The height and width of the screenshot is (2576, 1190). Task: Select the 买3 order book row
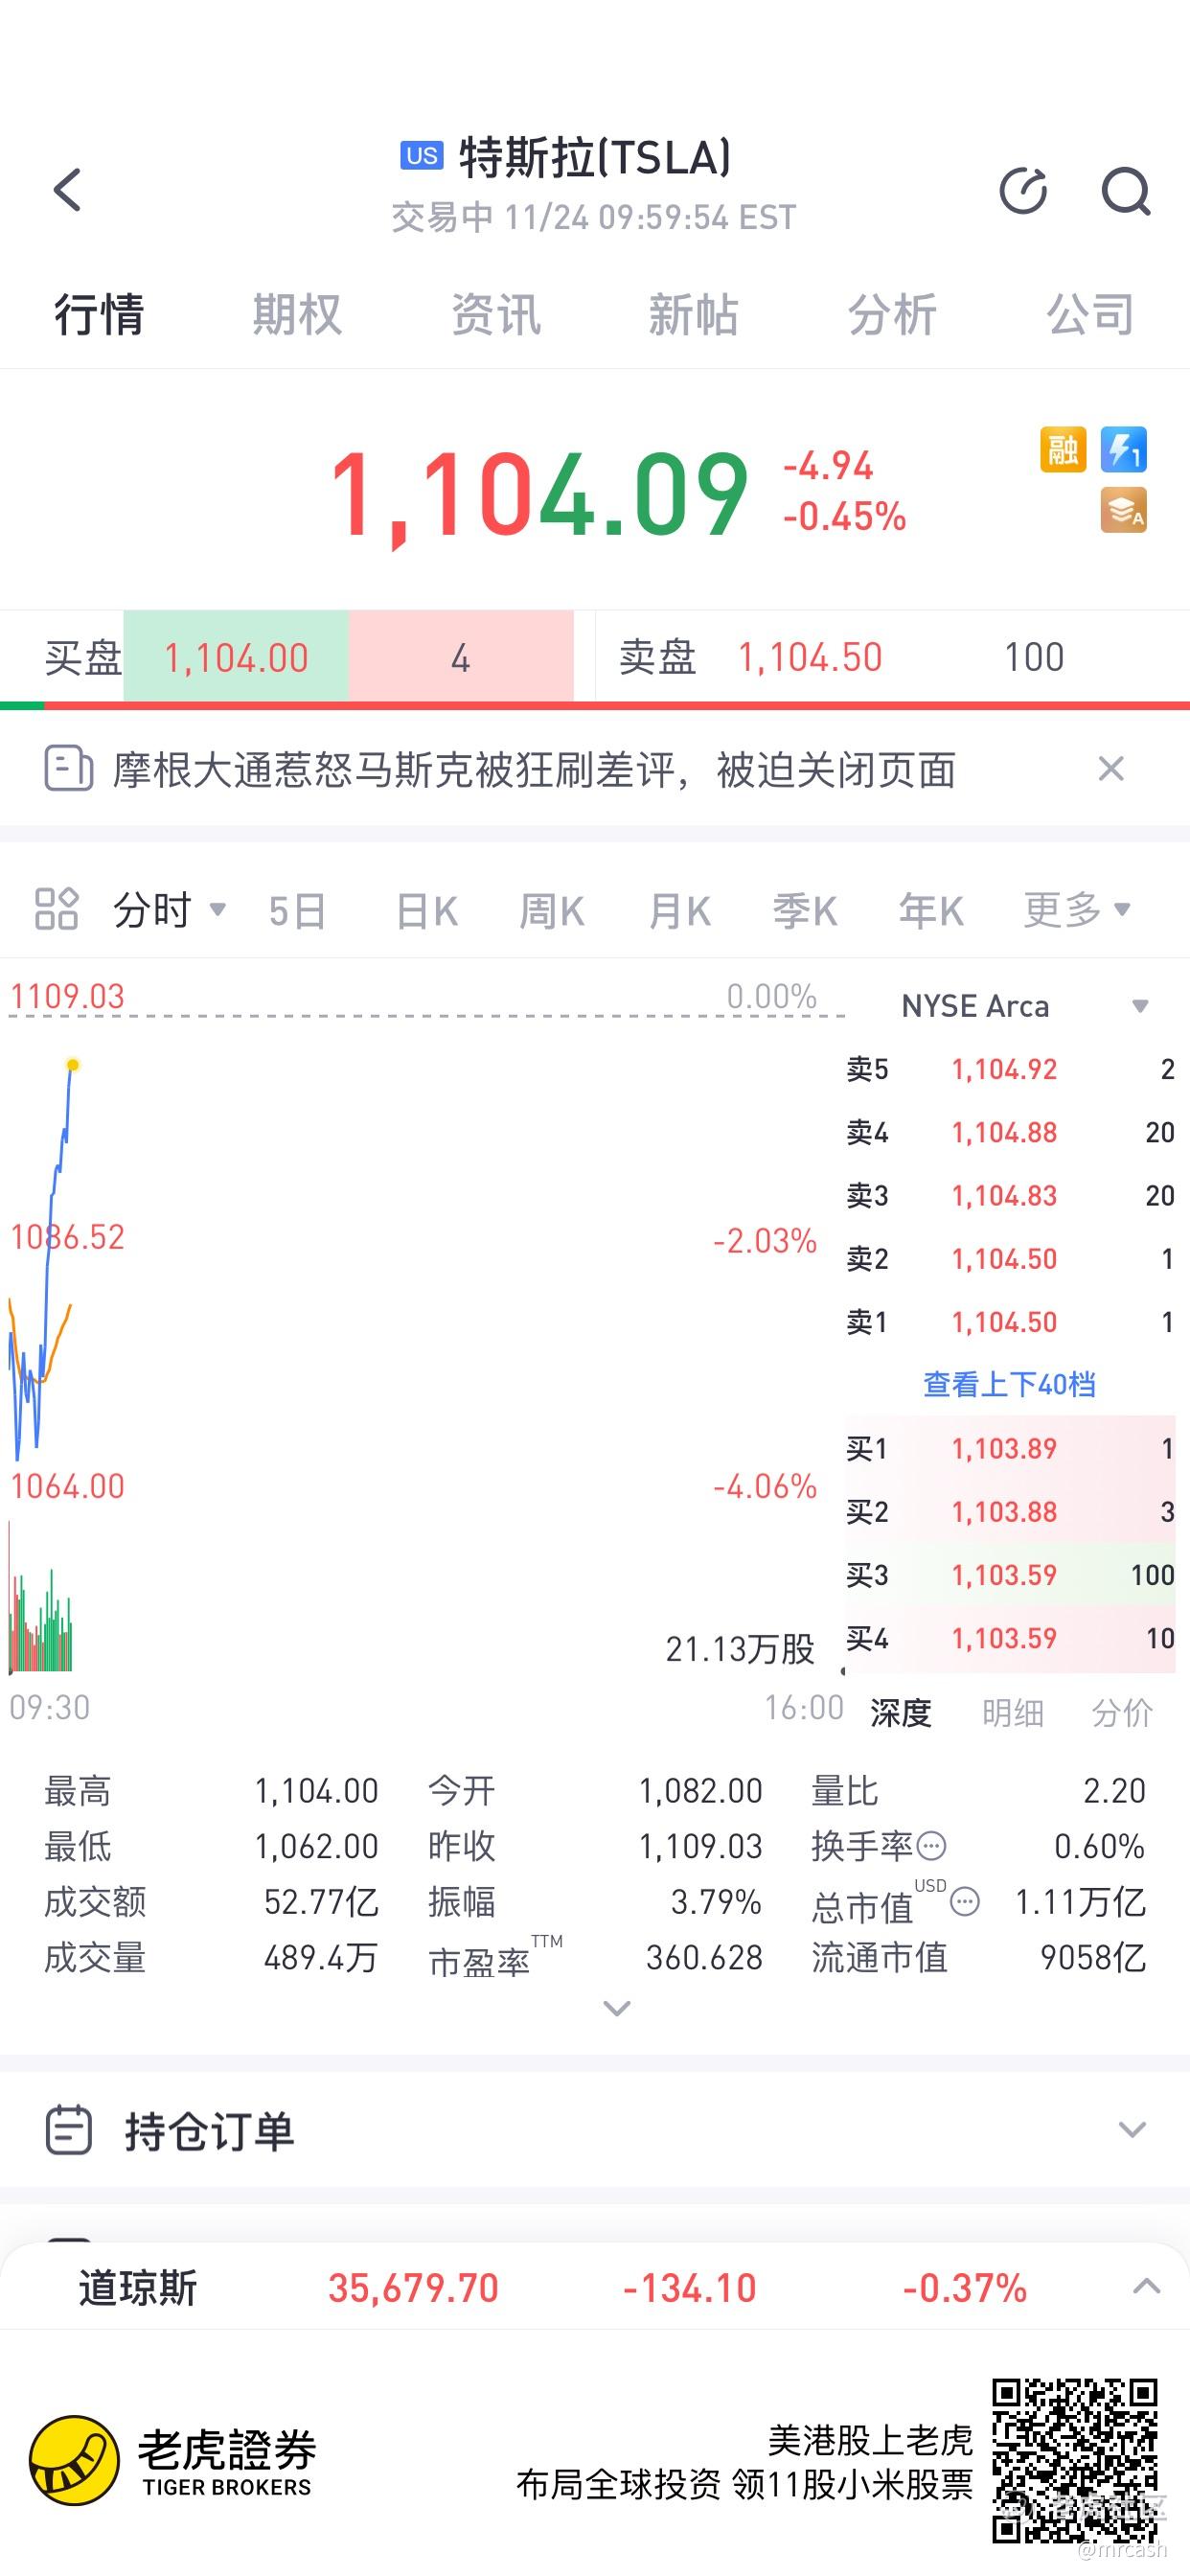tap(1010, 1575)
